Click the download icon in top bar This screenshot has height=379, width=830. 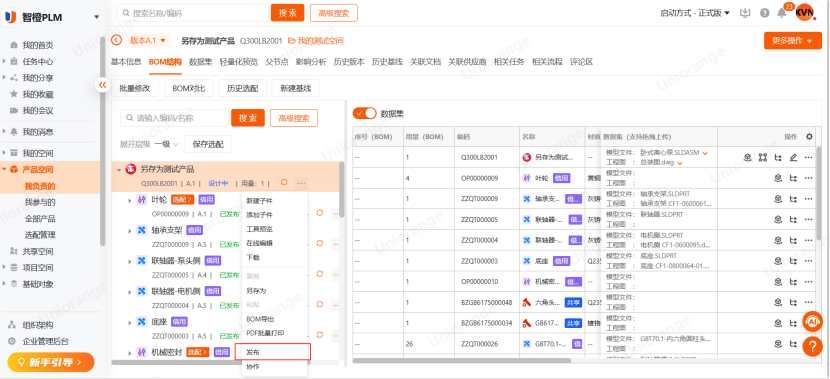745,13
